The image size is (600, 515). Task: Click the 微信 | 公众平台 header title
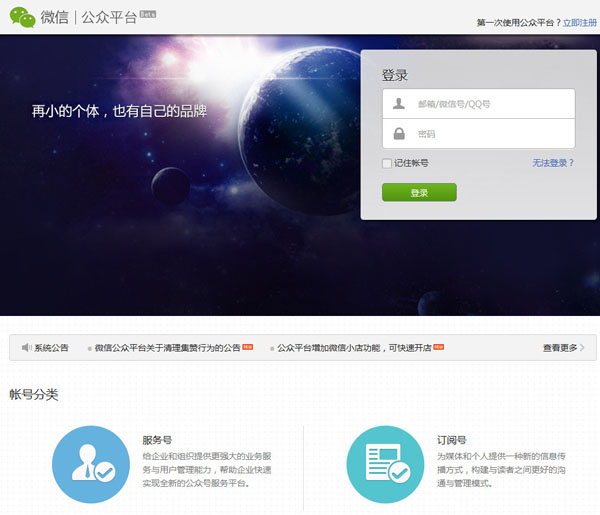[x=89, y=17]
